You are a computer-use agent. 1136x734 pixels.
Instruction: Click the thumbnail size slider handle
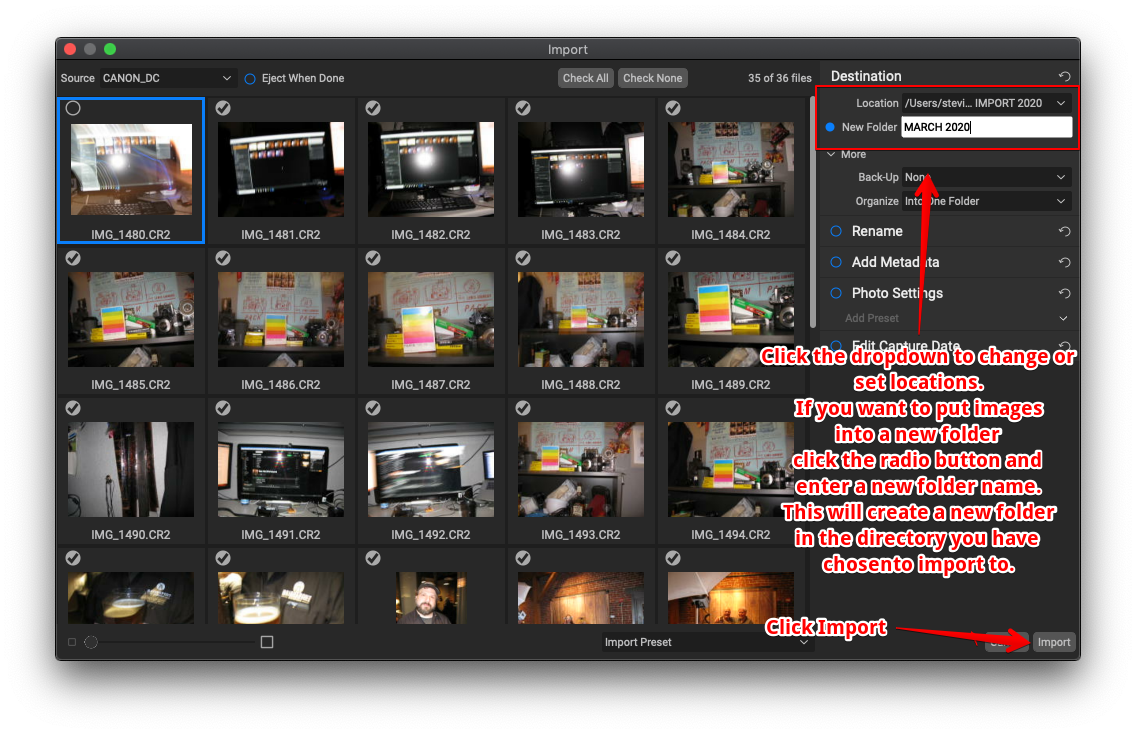[91, 642]
